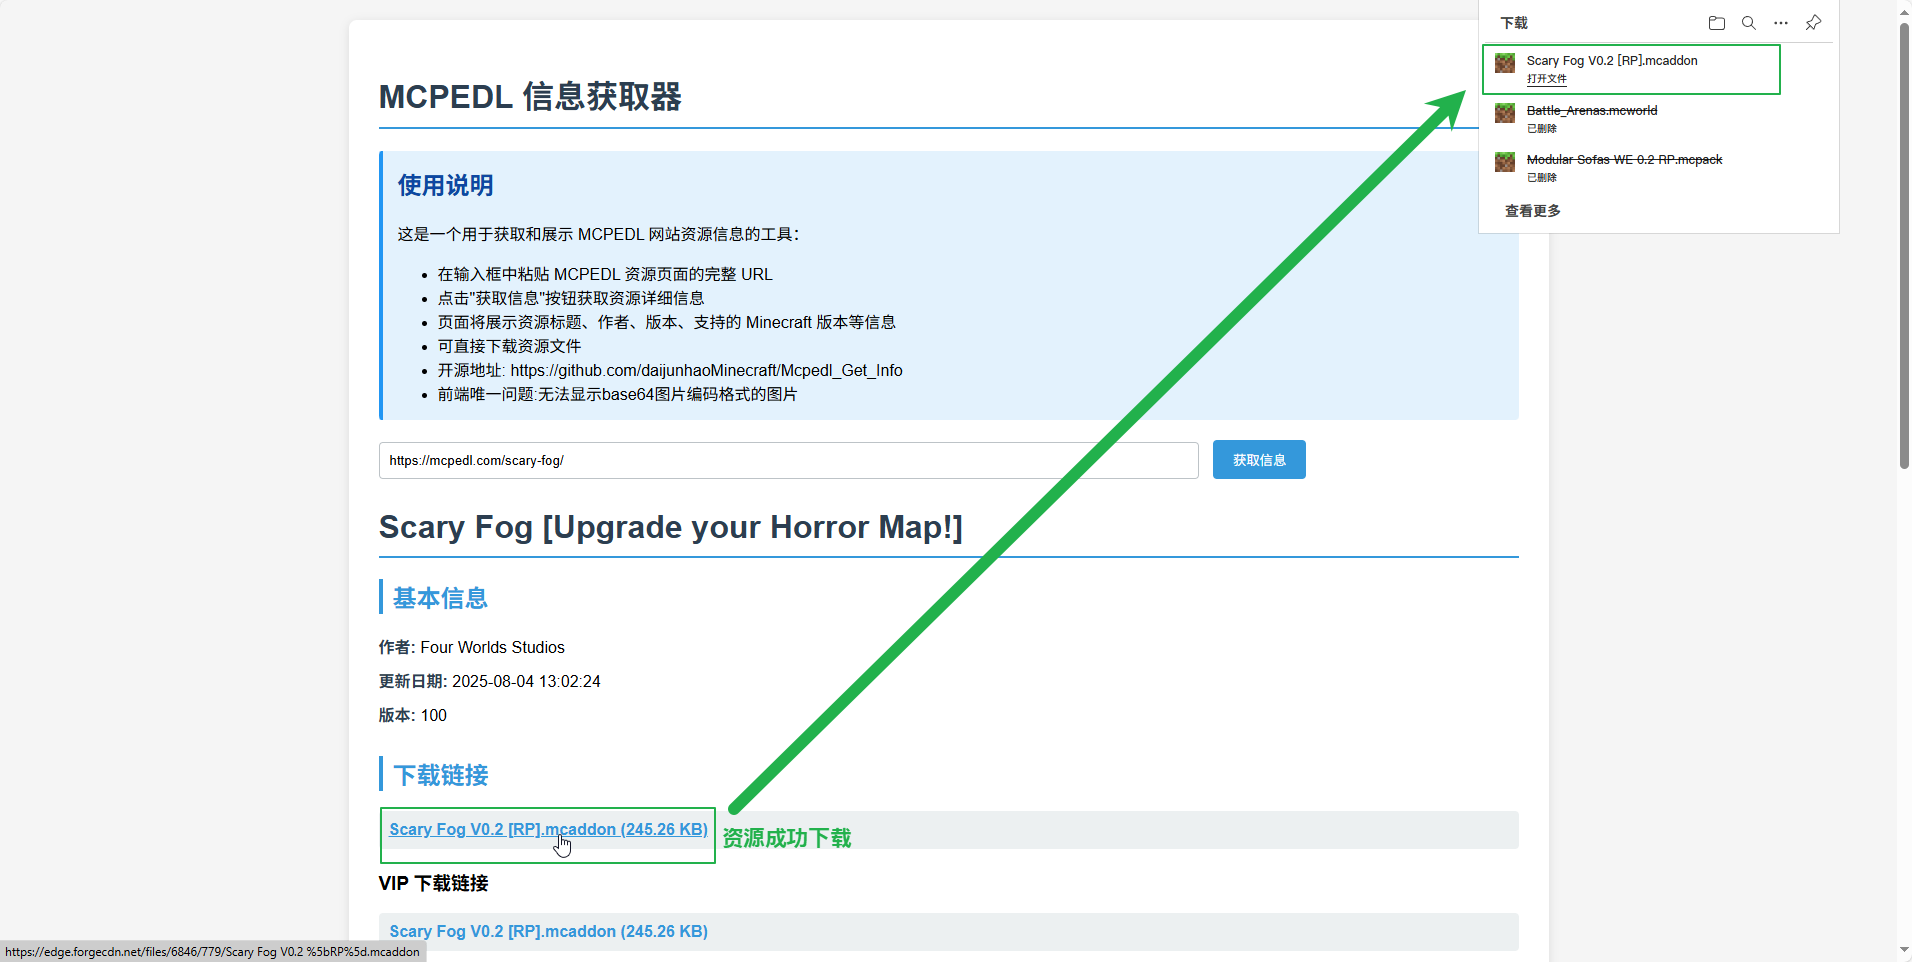Click the 获取信息 button
The image size is (1912, 962).
[1258, 460]
